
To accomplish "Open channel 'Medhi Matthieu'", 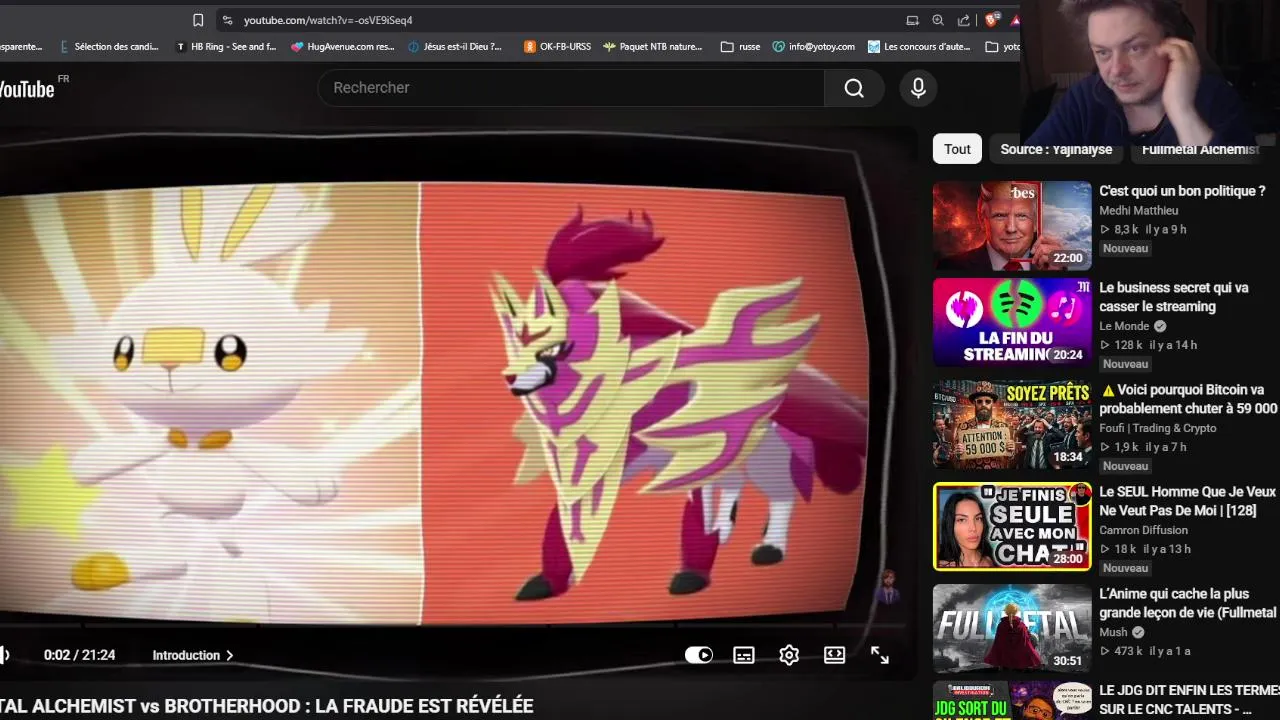I will click(1138, 210).
